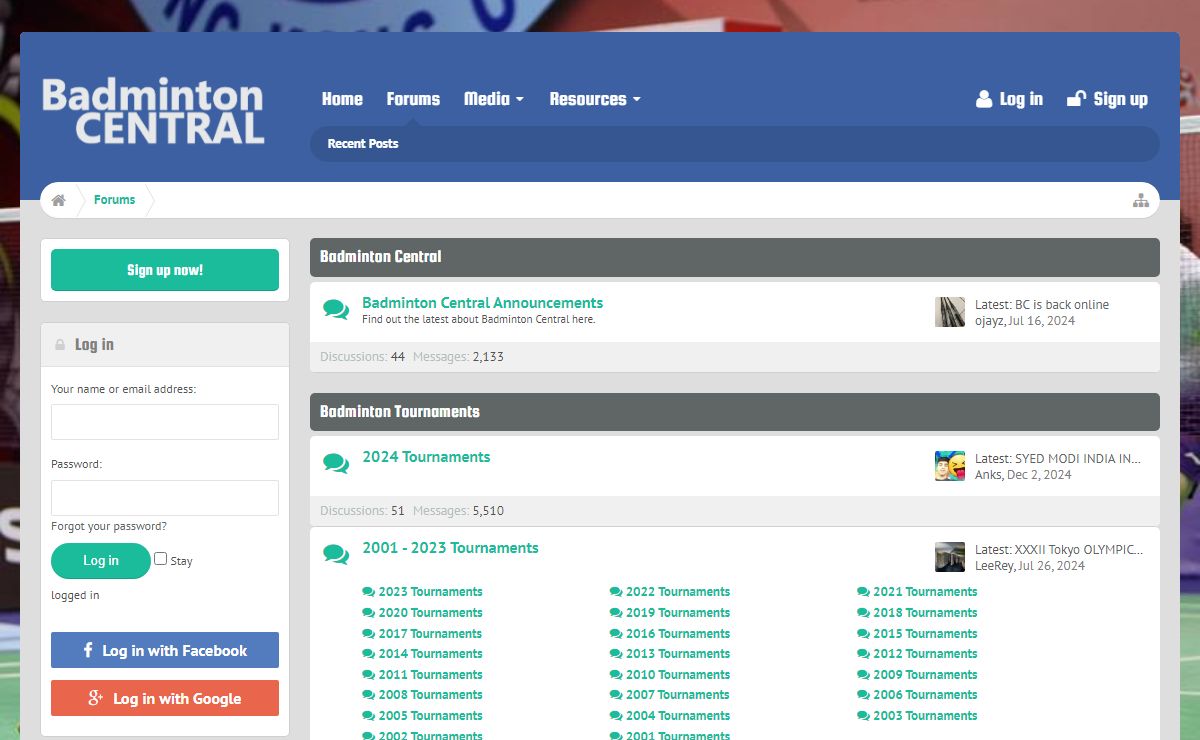Open the 2005 Tournaments subforum
Image resolution: width=1200 pixels, height=740 pixels.
coord(431,716)
